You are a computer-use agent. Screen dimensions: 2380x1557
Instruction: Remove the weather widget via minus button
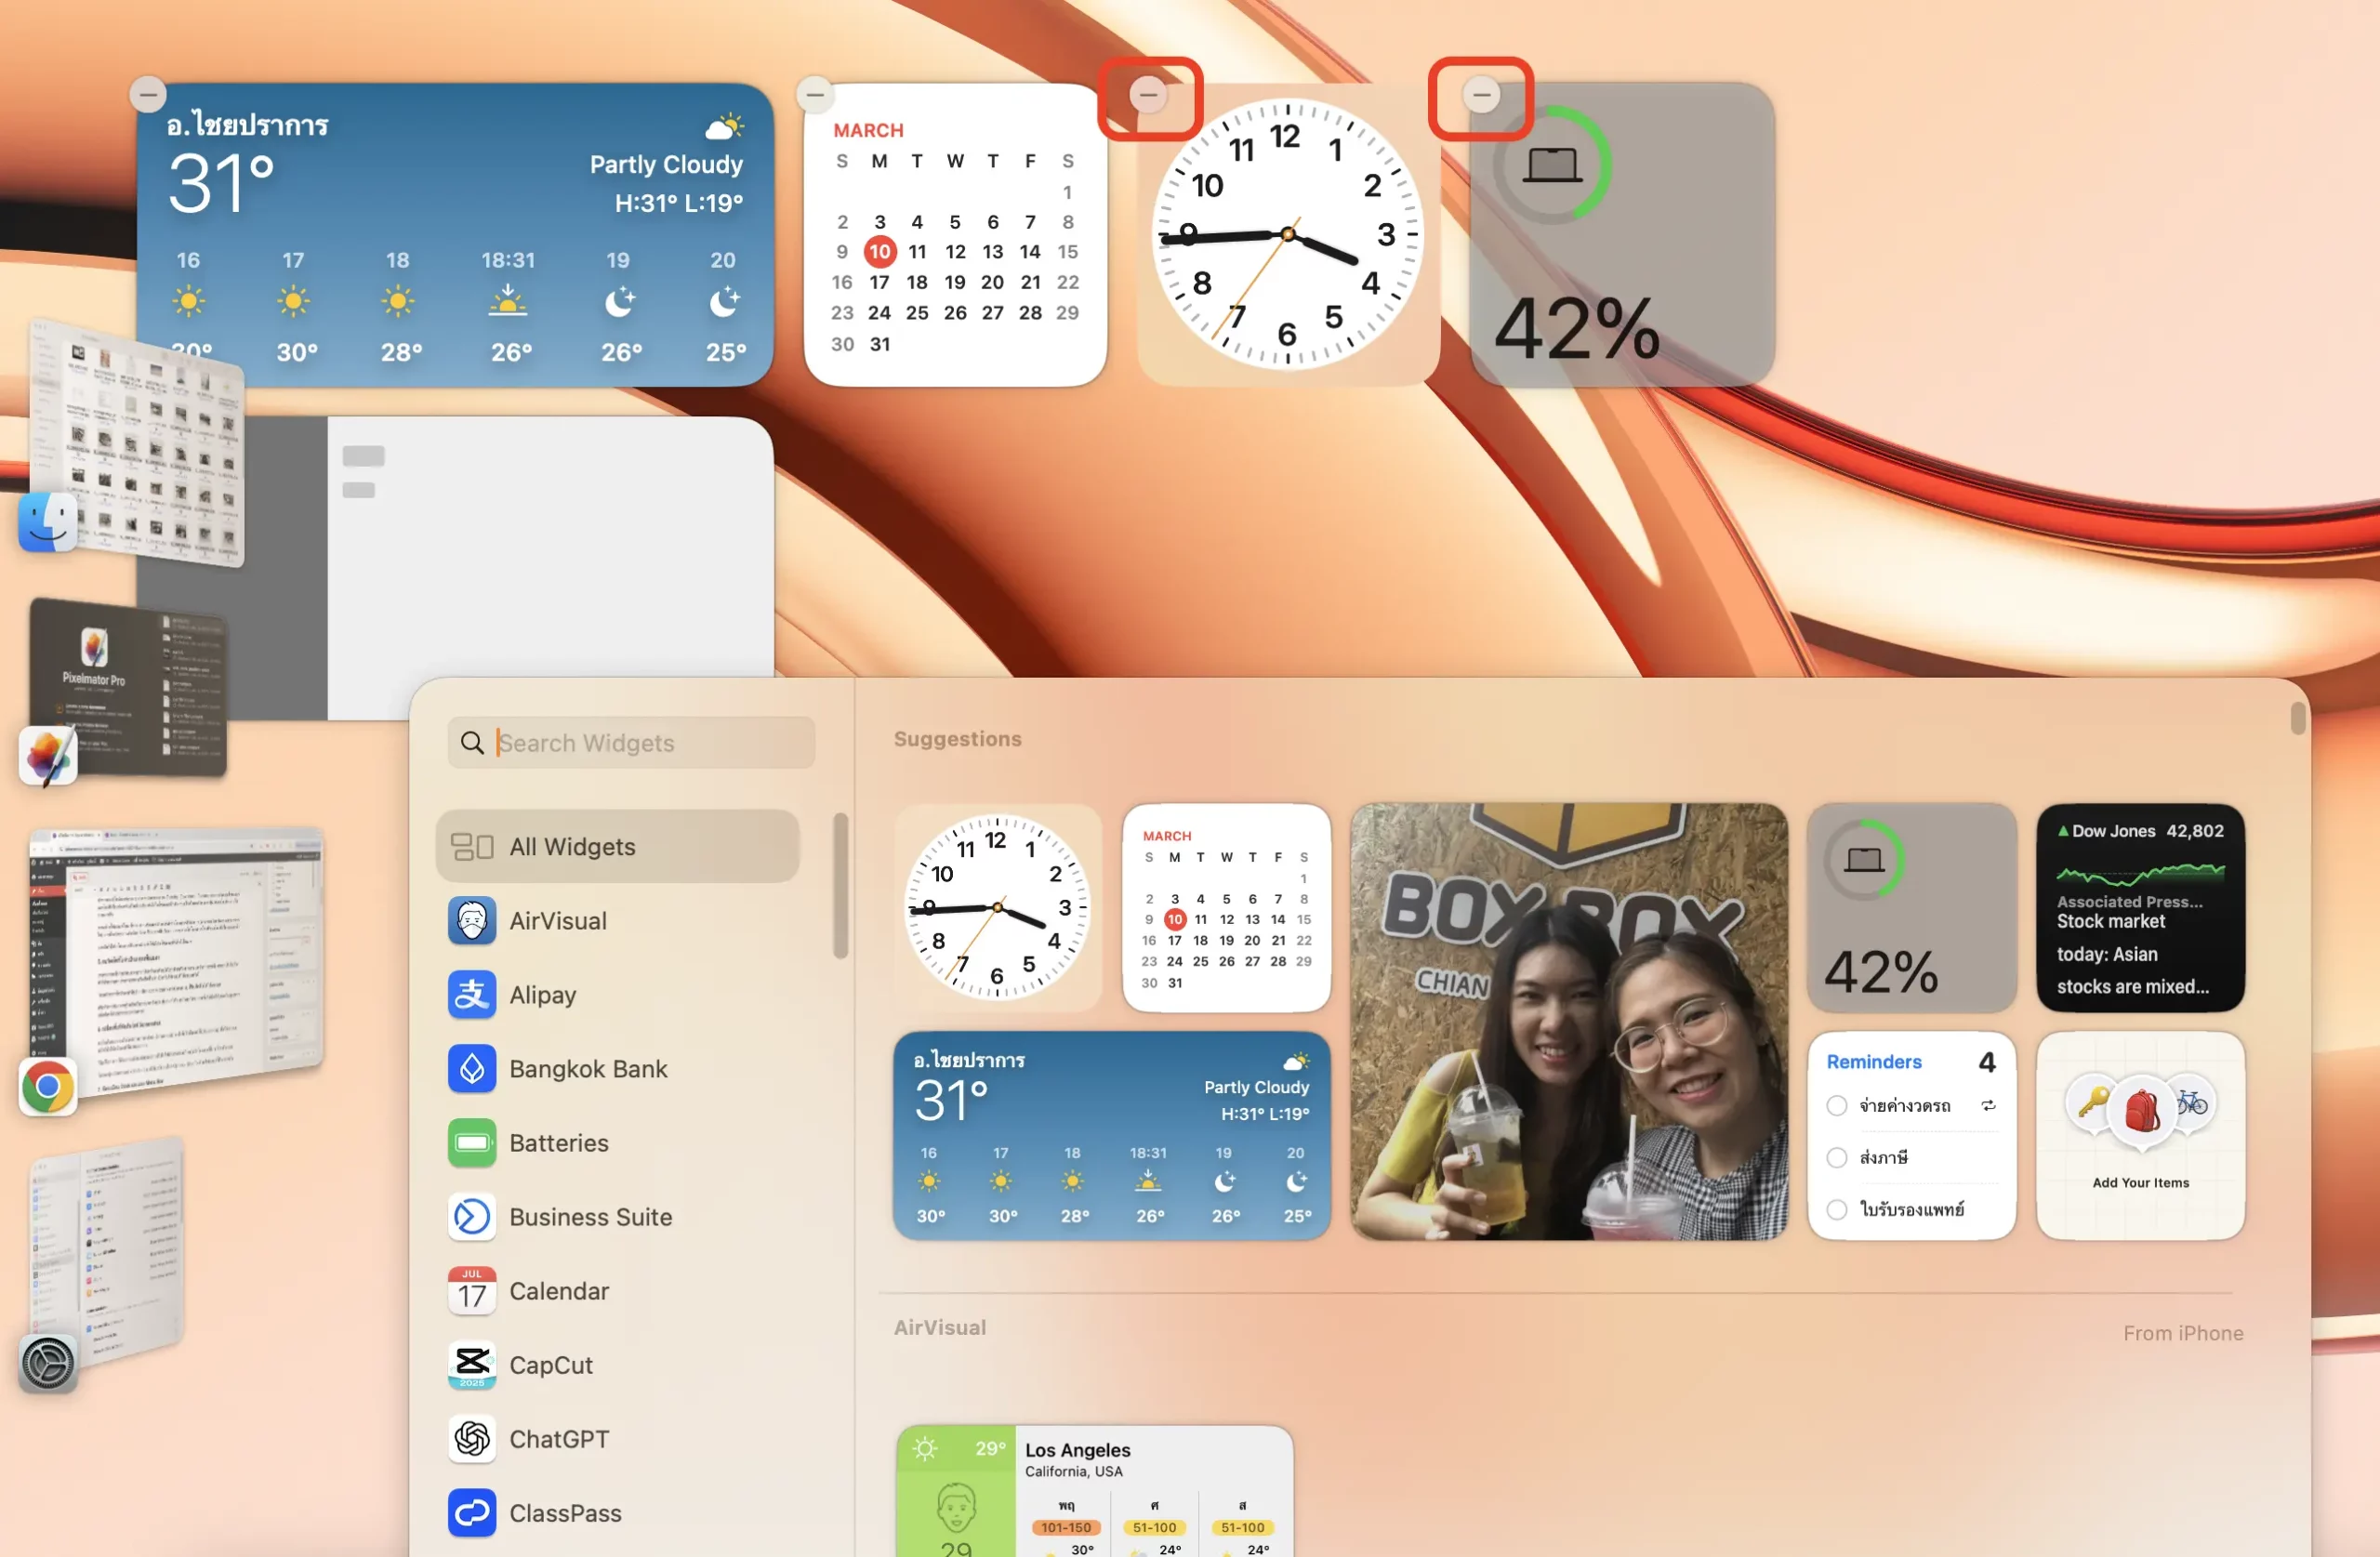[148, 95]
